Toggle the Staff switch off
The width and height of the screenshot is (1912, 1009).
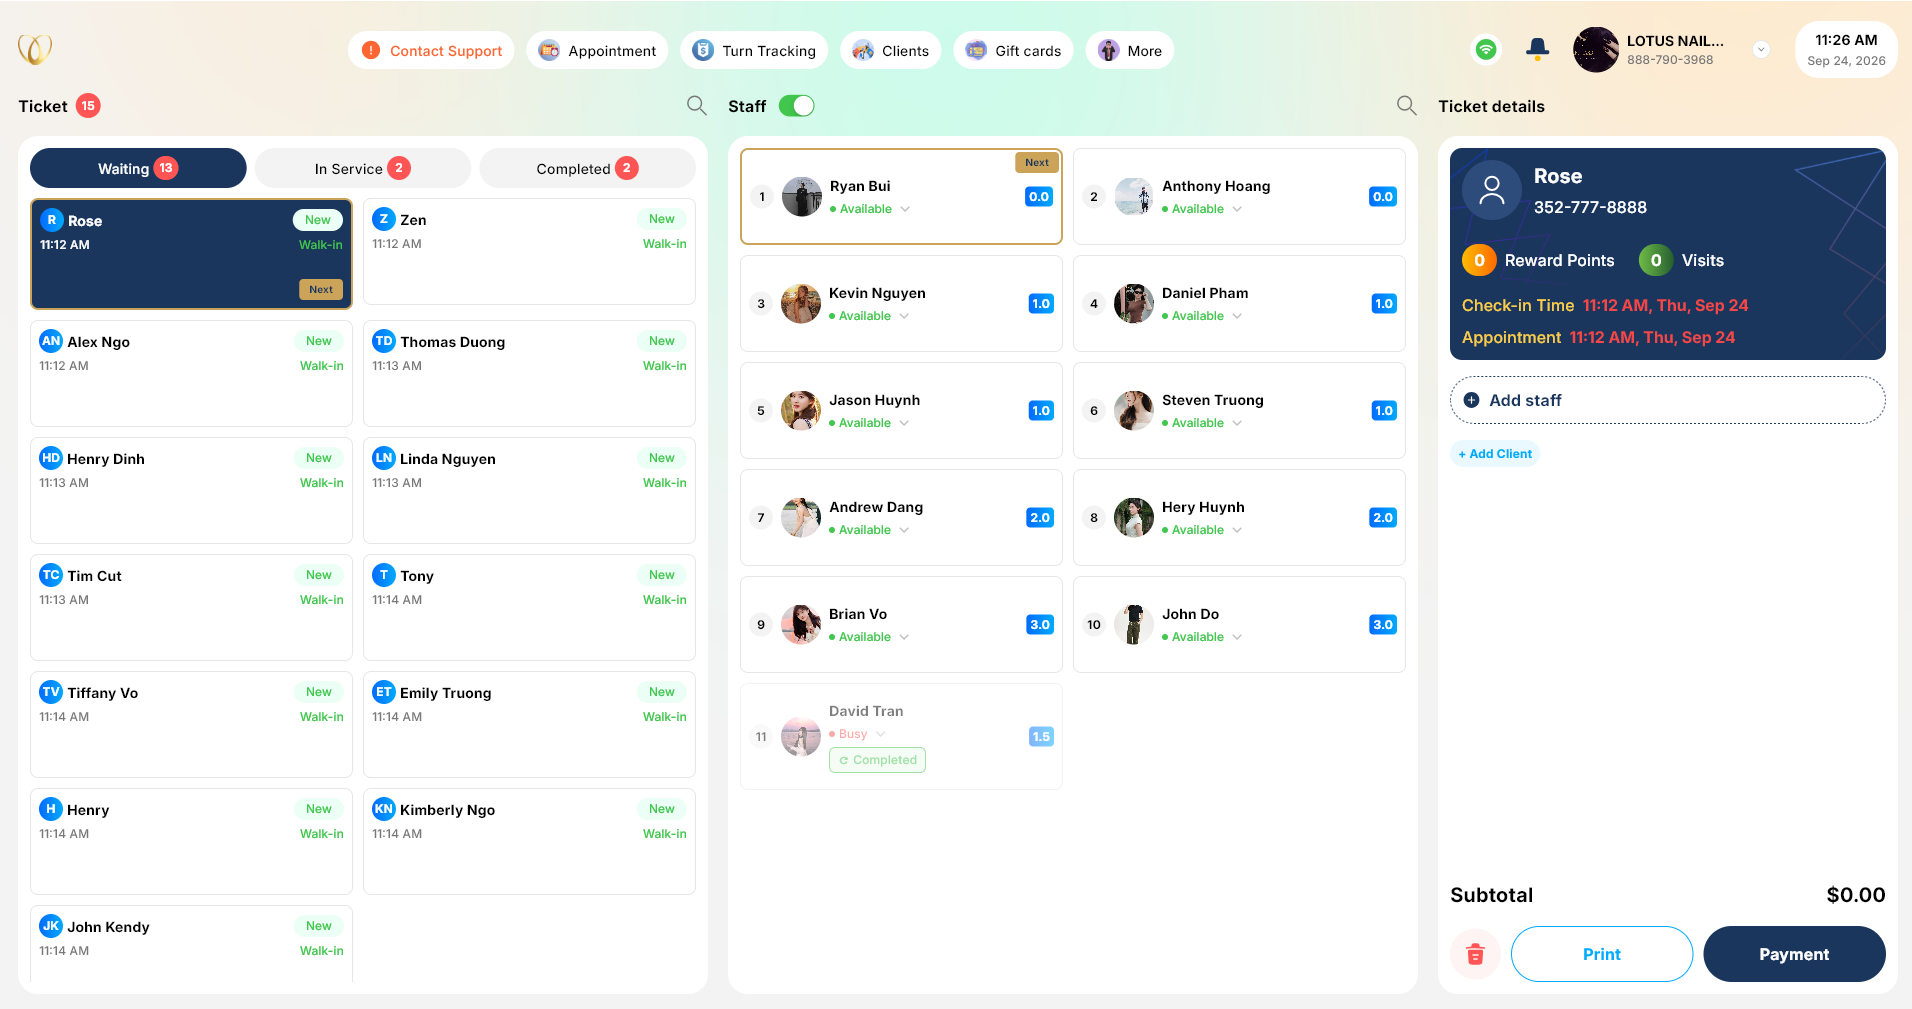point(797,106)
